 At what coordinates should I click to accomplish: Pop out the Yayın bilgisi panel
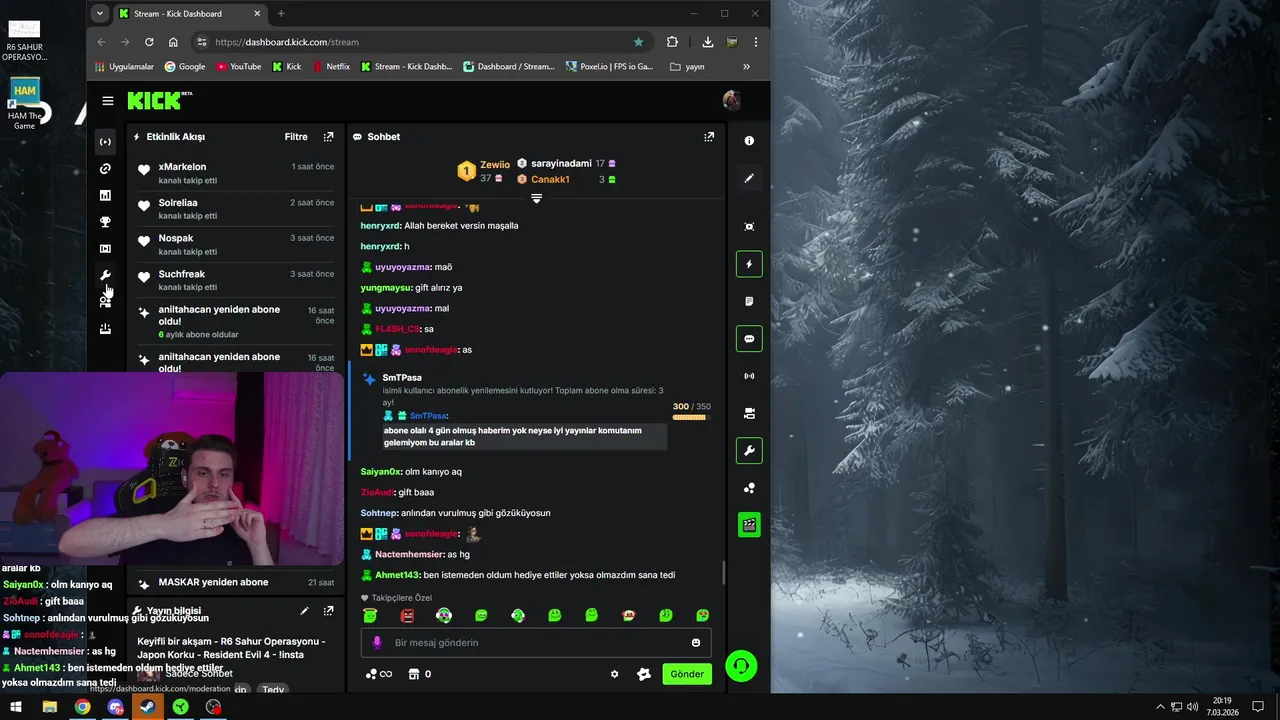328,610
